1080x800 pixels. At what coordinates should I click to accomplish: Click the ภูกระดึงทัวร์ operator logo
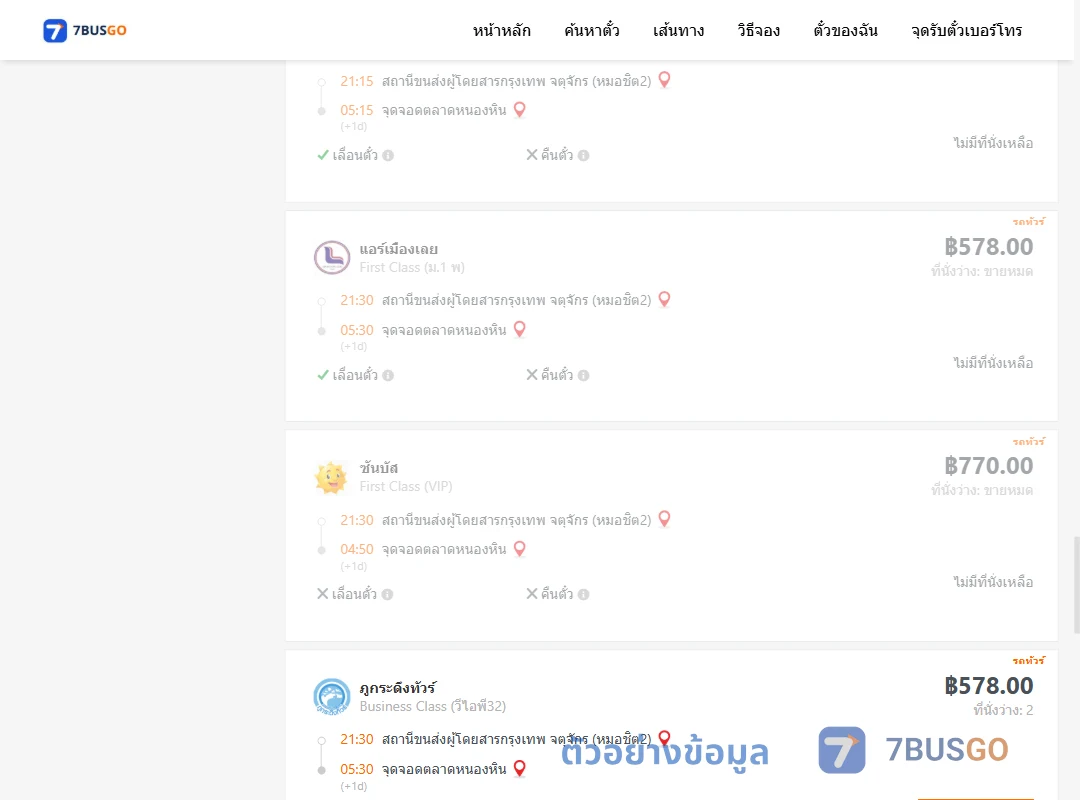tap(332, 697)
